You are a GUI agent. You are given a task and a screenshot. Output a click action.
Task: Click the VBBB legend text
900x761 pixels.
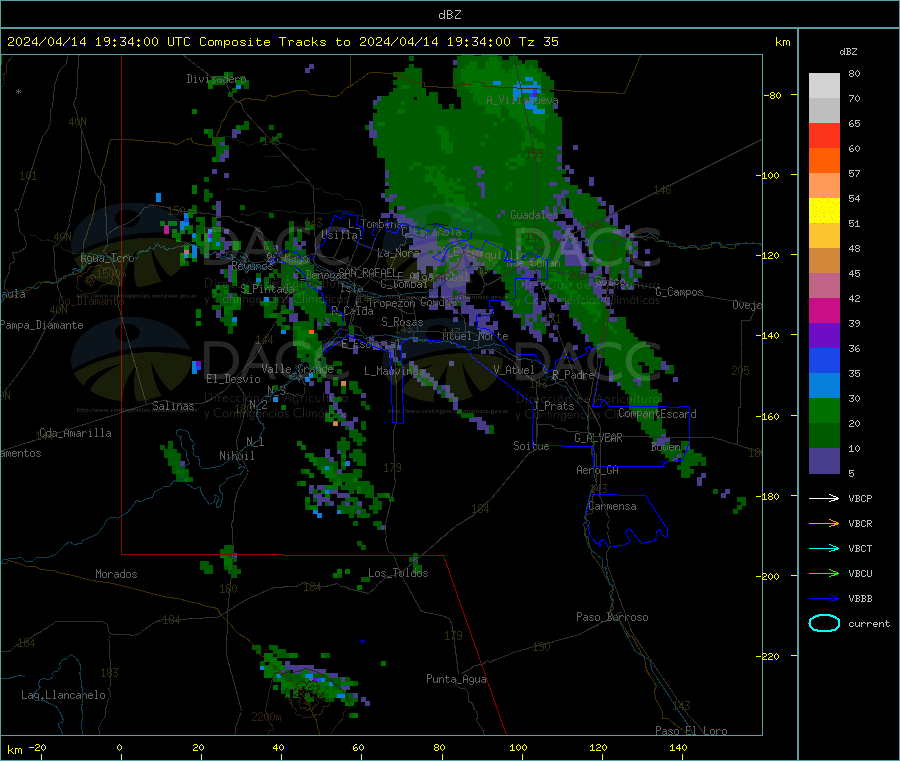860,599
